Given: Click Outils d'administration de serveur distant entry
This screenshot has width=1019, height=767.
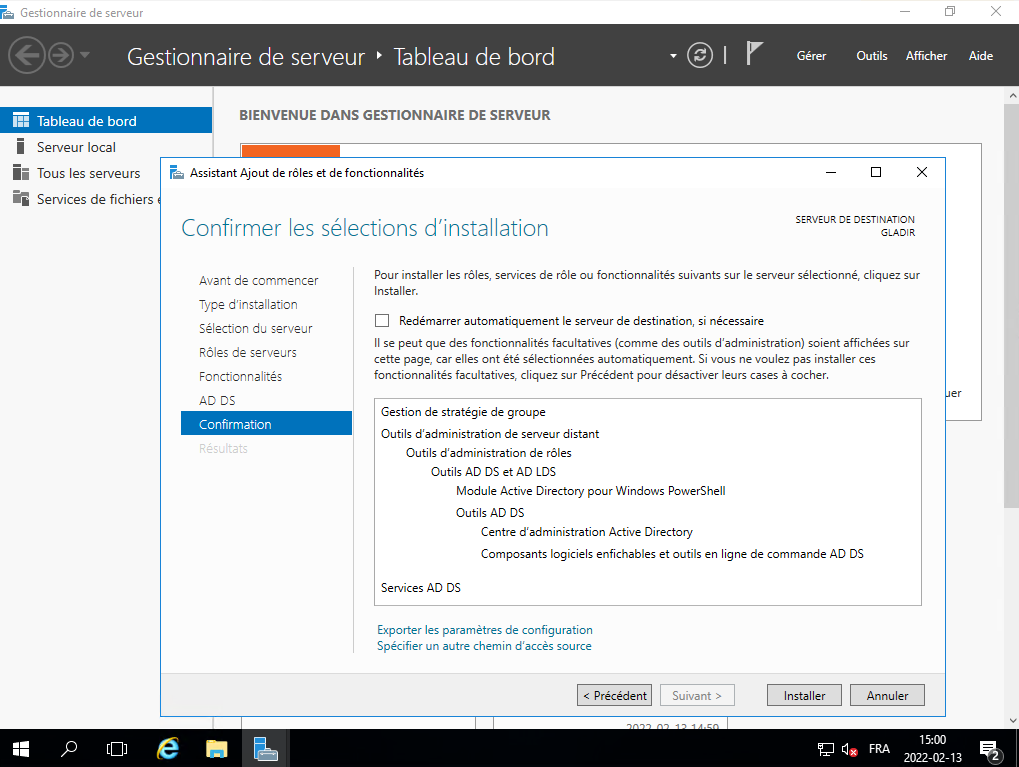Looking at the screenshot, I should [x=490, y=434].
